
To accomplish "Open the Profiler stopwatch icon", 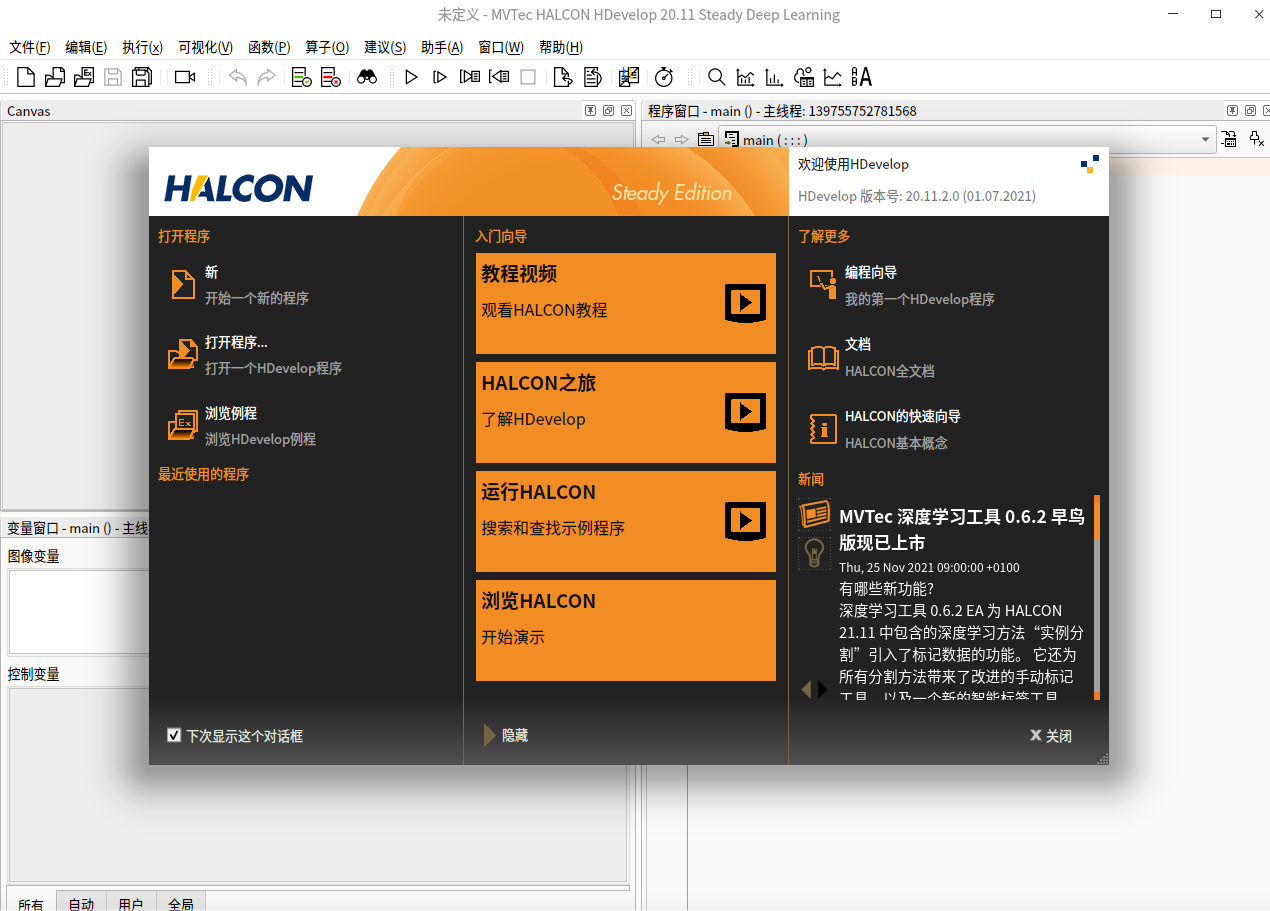I will click(x=664, y=77).
